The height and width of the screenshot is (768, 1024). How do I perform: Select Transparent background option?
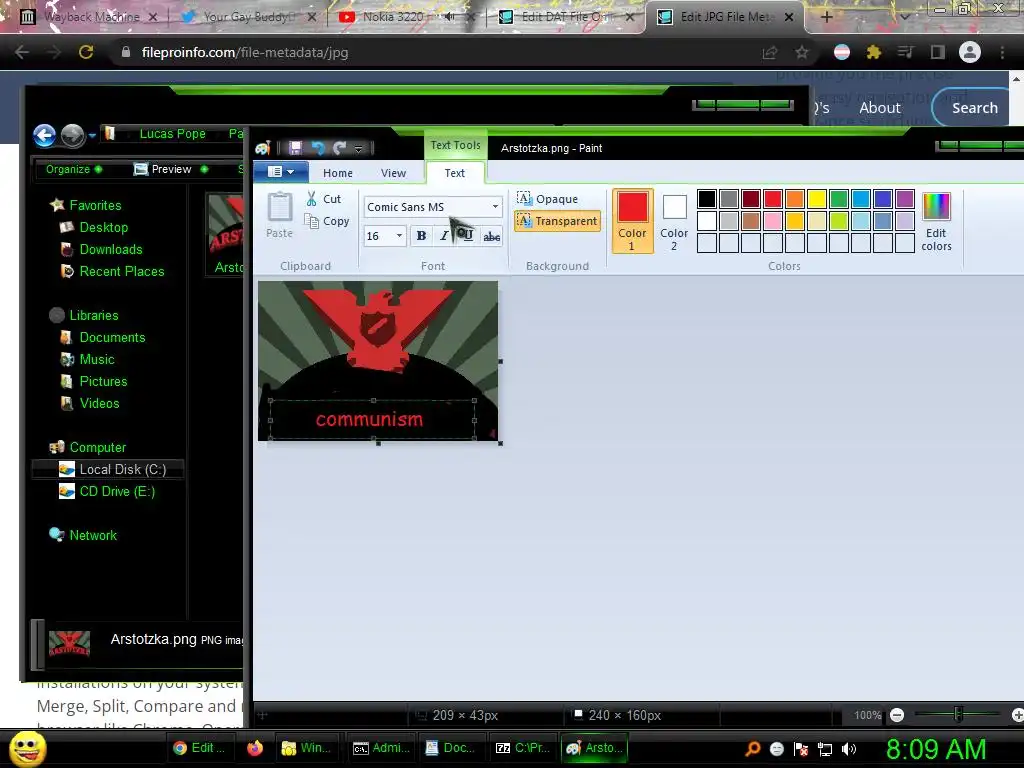point(557,221)
